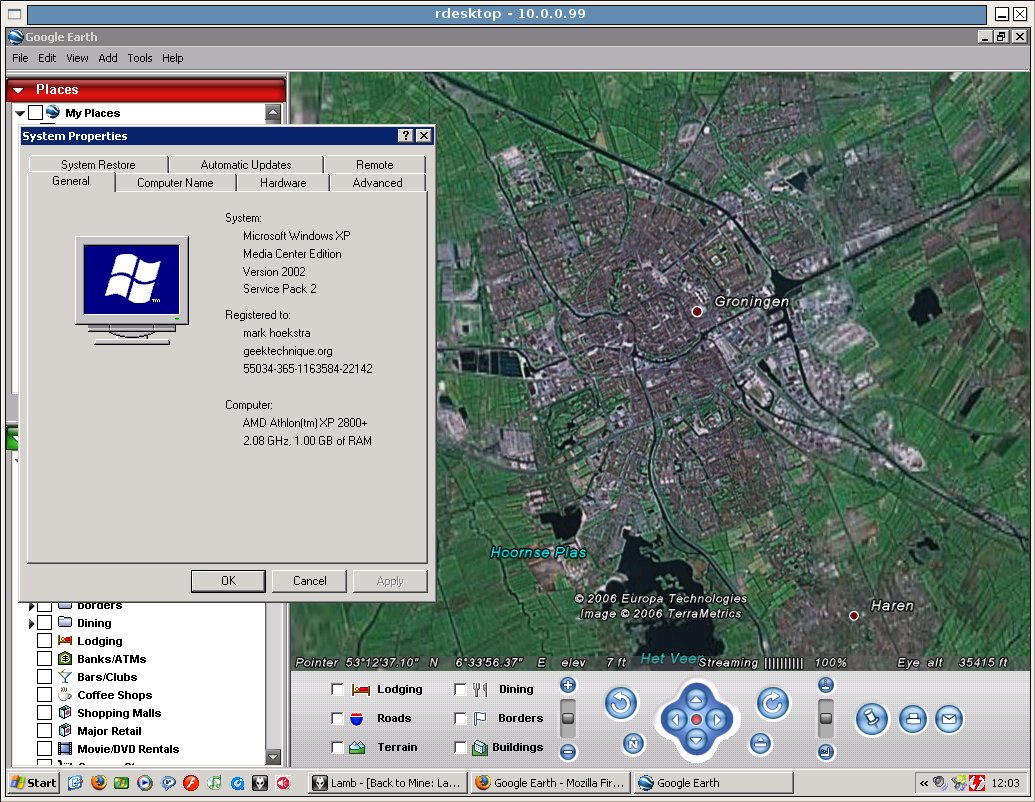Launch iTunes from the quick launch bar
Image resolution: width=1035 pixels, height=802 pixels.
click(x=215, y=783)
